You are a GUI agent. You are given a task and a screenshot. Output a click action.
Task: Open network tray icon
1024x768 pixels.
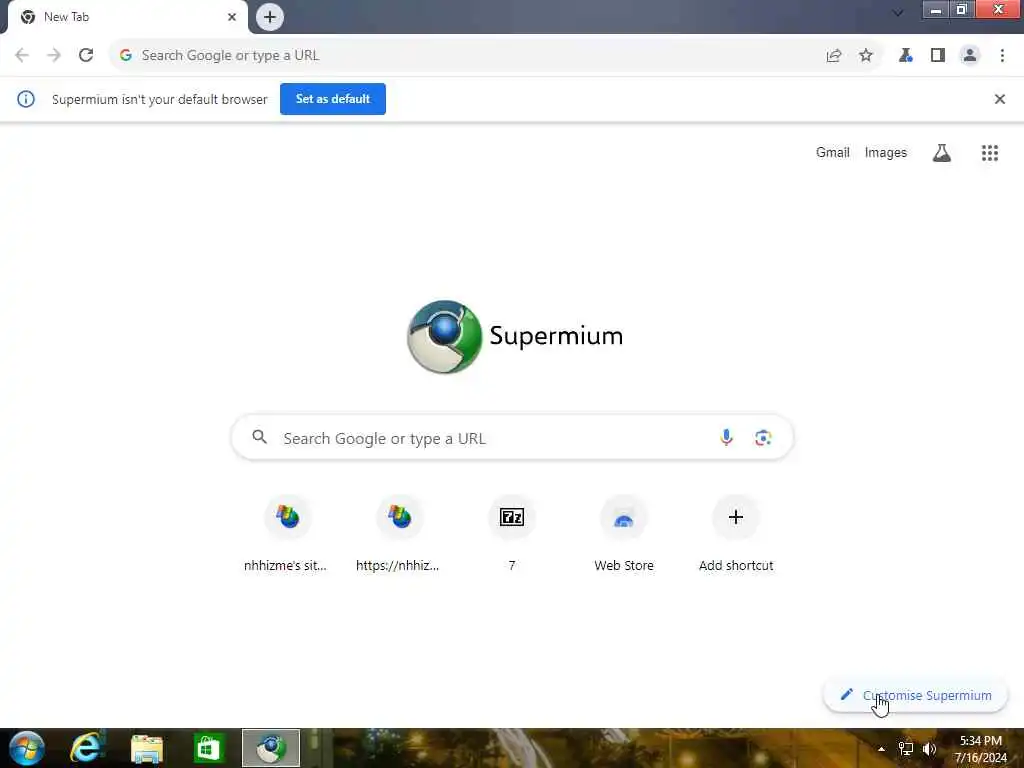(x=906, y=748)
